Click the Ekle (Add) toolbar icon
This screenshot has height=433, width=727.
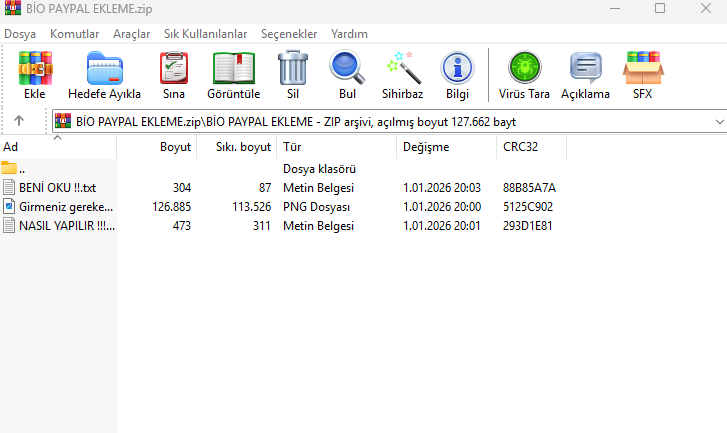tap(35, 68)
